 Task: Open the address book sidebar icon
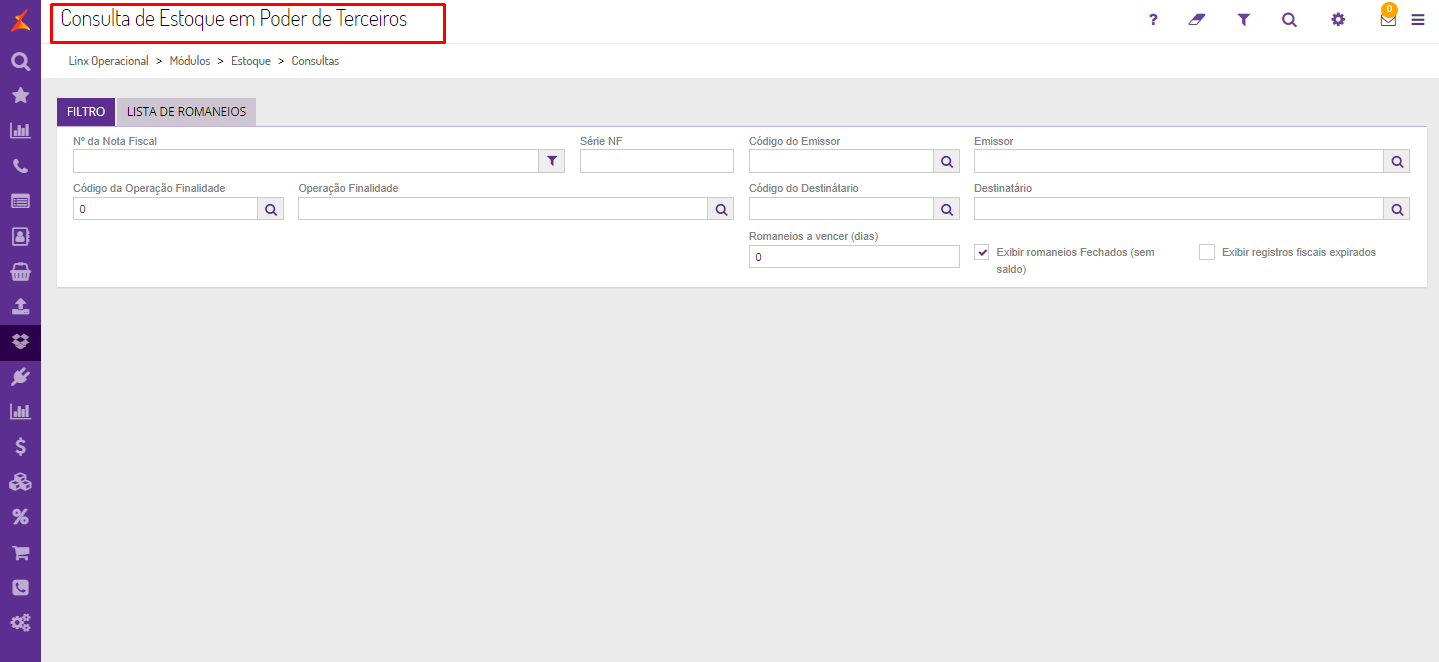coord(20,236)
